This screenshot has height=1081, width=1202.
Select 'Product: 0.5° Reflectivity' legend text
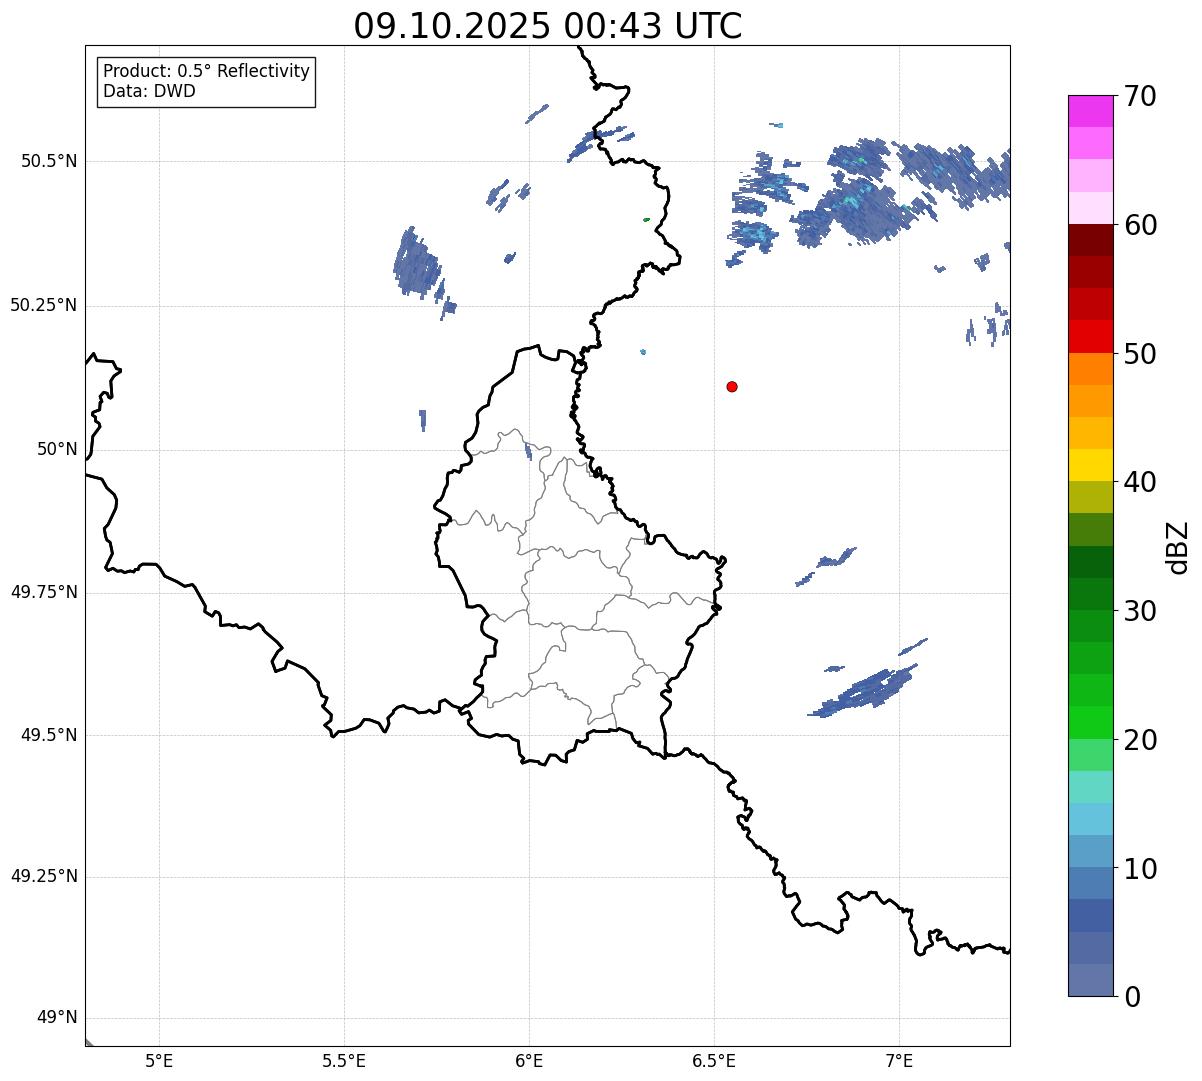[x=206, y=72]
